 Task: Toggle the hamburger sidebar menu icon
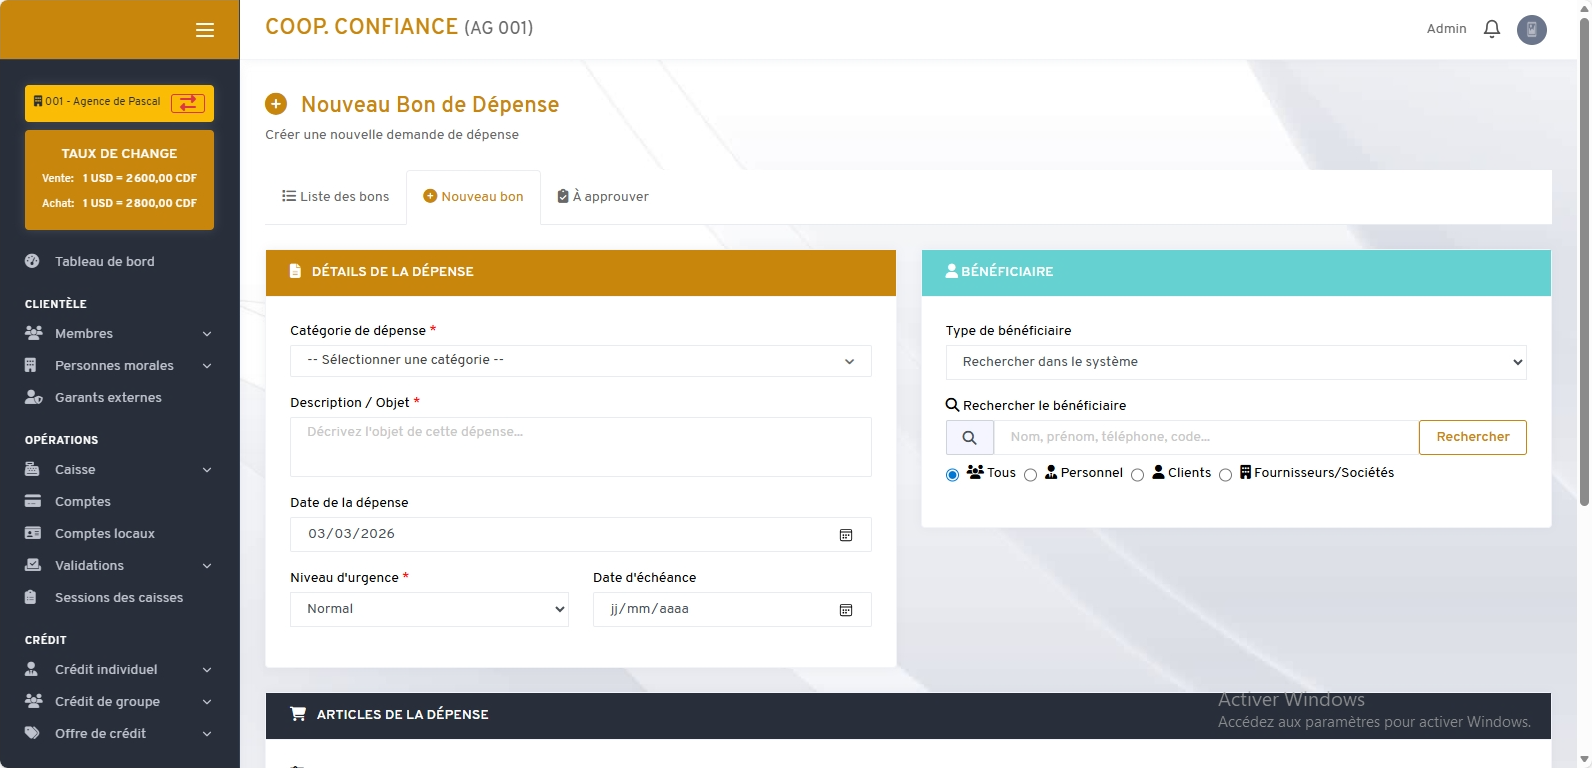(205, 30)
